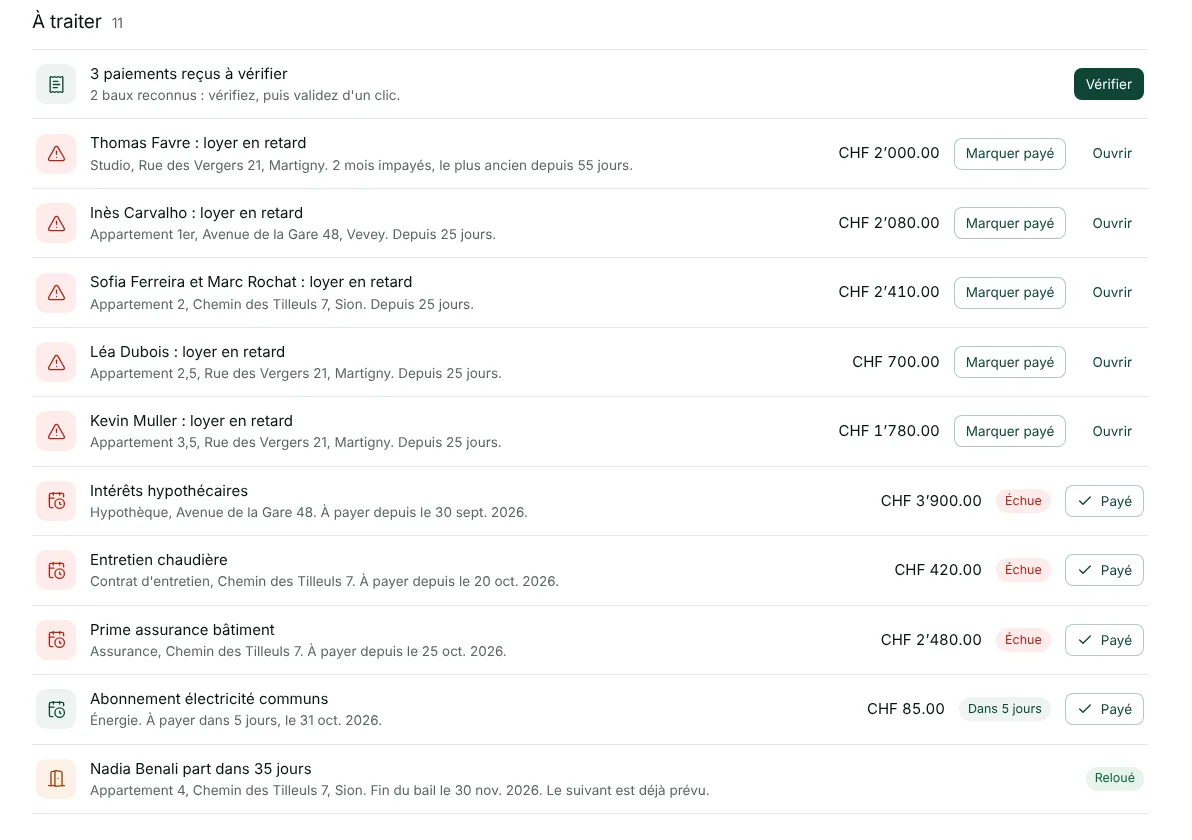Click the door icon beside Nadia Benali
Image resolution: width=1192 pixels, height=840 pixels.
coord(56,779)
